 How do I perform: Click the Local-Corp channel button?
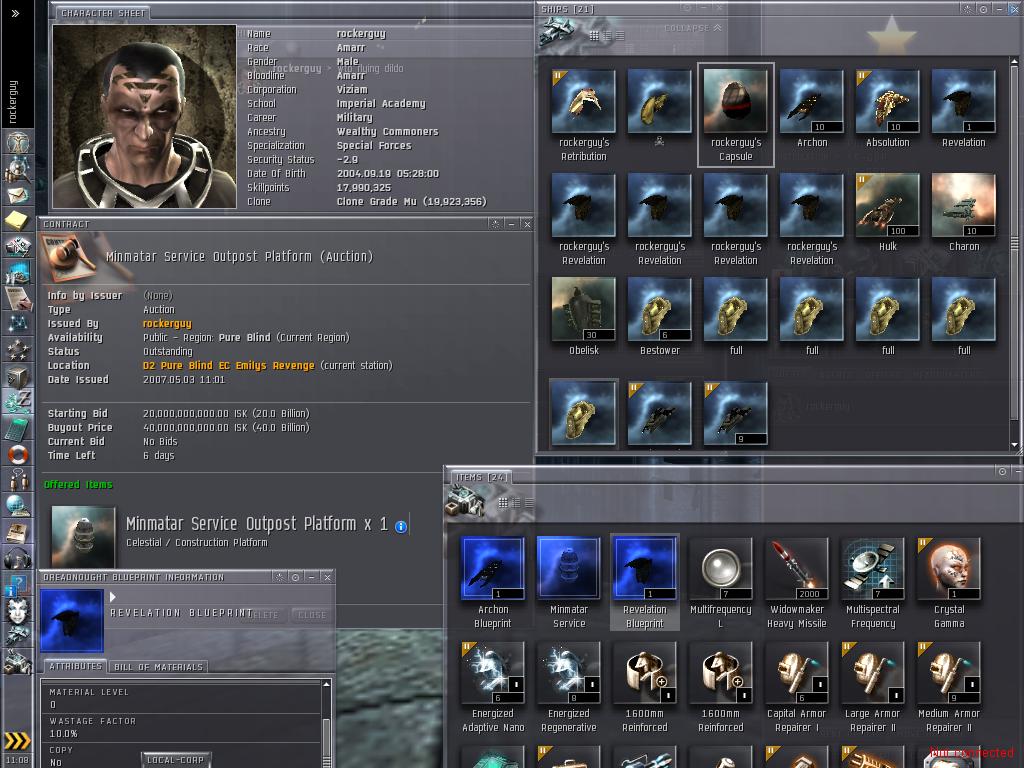[x=176, y=760]
